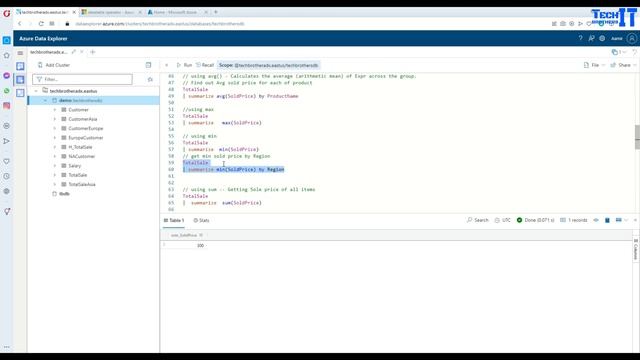Viewport: 640px width, 360px height.
Task: Click the results cell value 300
Action: [x=200, y=245]
